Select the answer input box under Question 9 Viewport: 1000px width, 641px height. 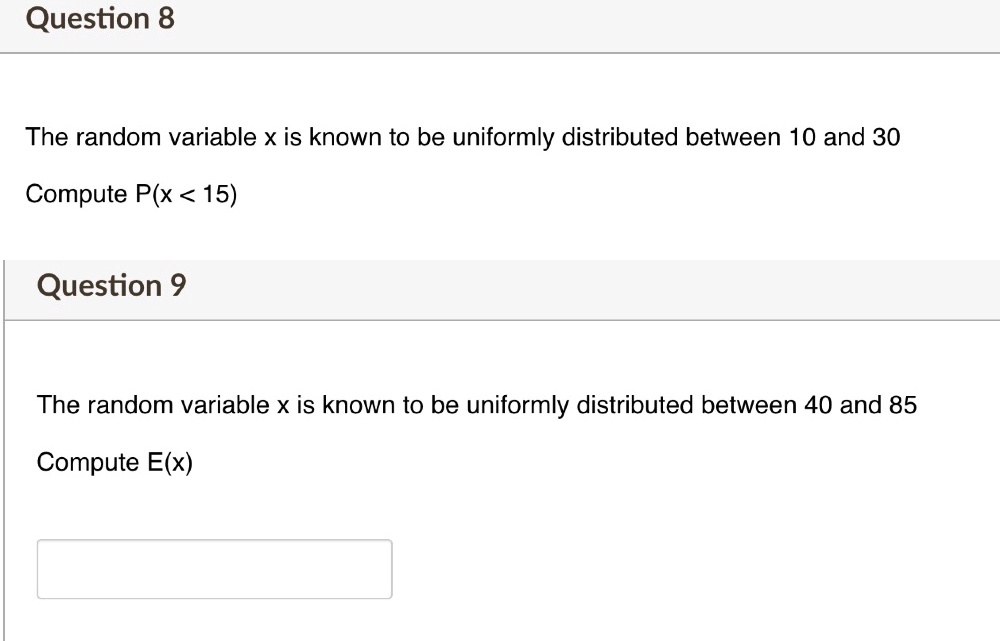click(x=214, y=568)
